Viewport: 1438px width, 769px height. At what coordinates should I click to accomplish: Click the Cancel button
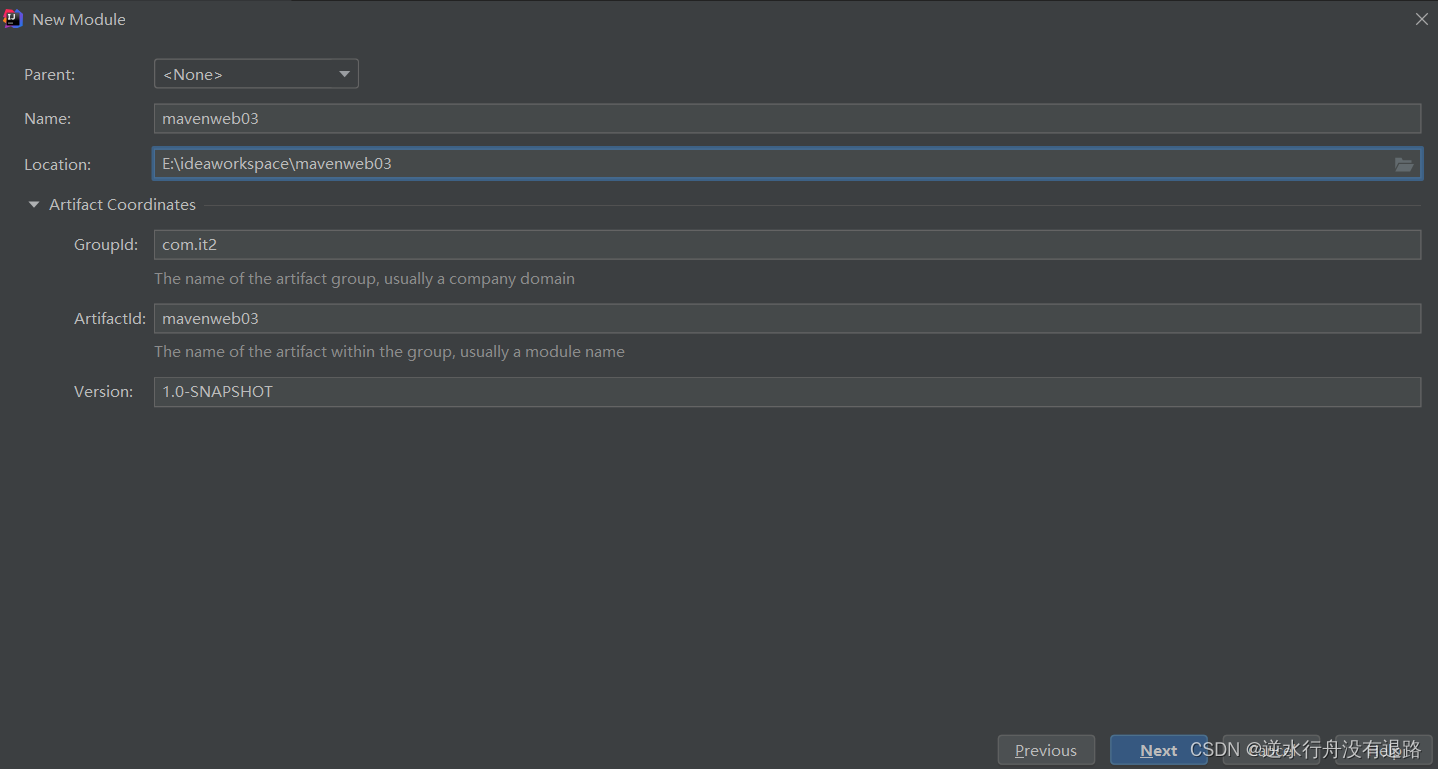click(x=1271, y=750)
